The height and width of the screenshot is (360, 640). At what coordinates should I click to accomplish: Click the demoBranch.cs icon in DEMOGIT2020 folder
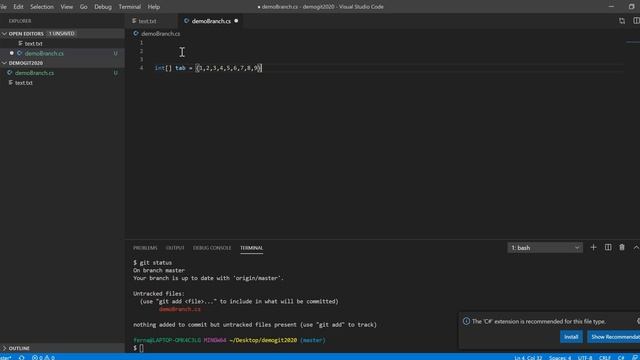pyautogui.click(x=9, y=73)
